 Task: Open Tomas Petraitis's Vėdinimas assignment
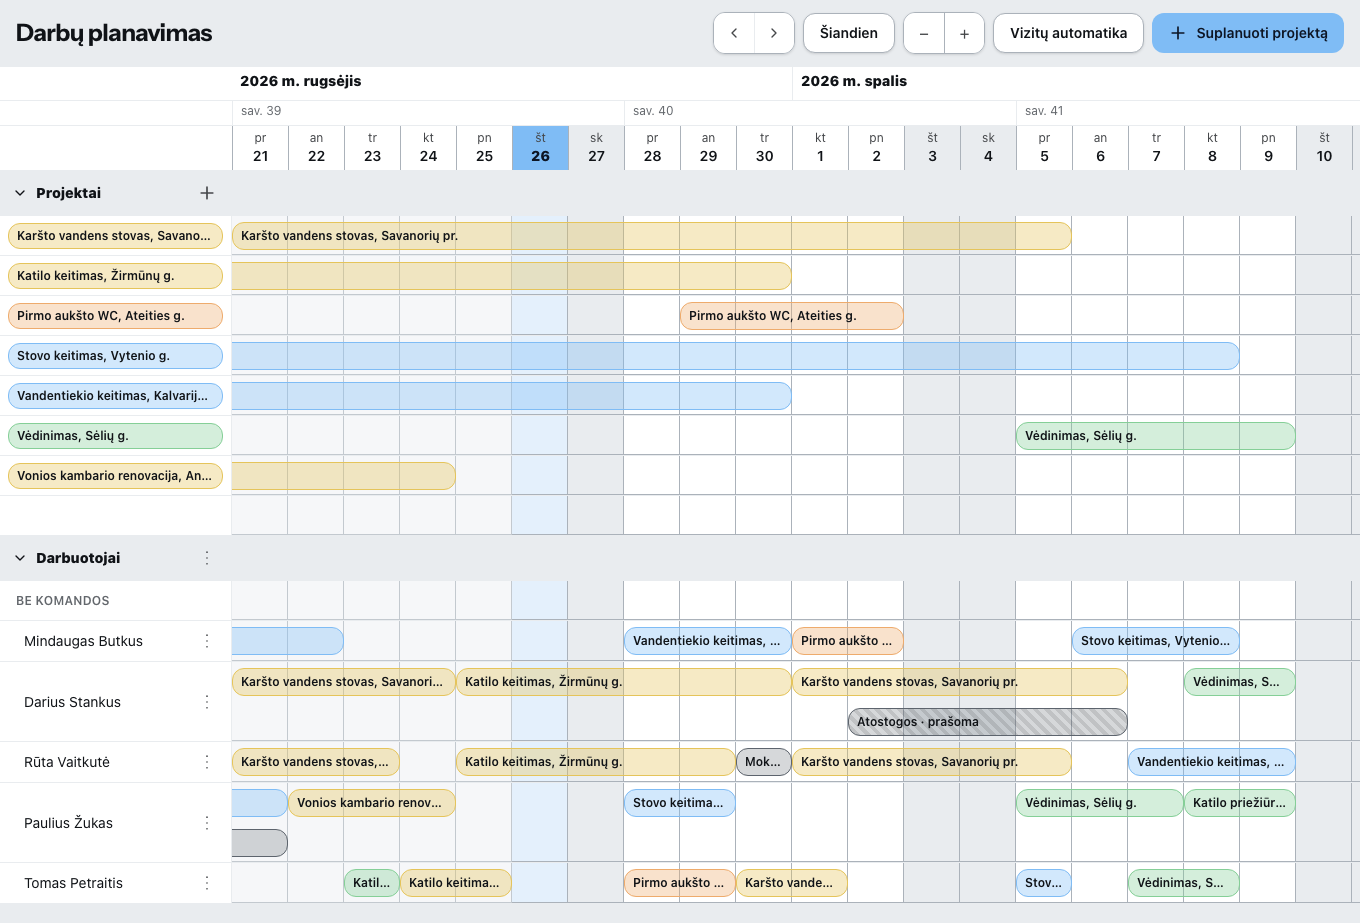coord(1184,883)
